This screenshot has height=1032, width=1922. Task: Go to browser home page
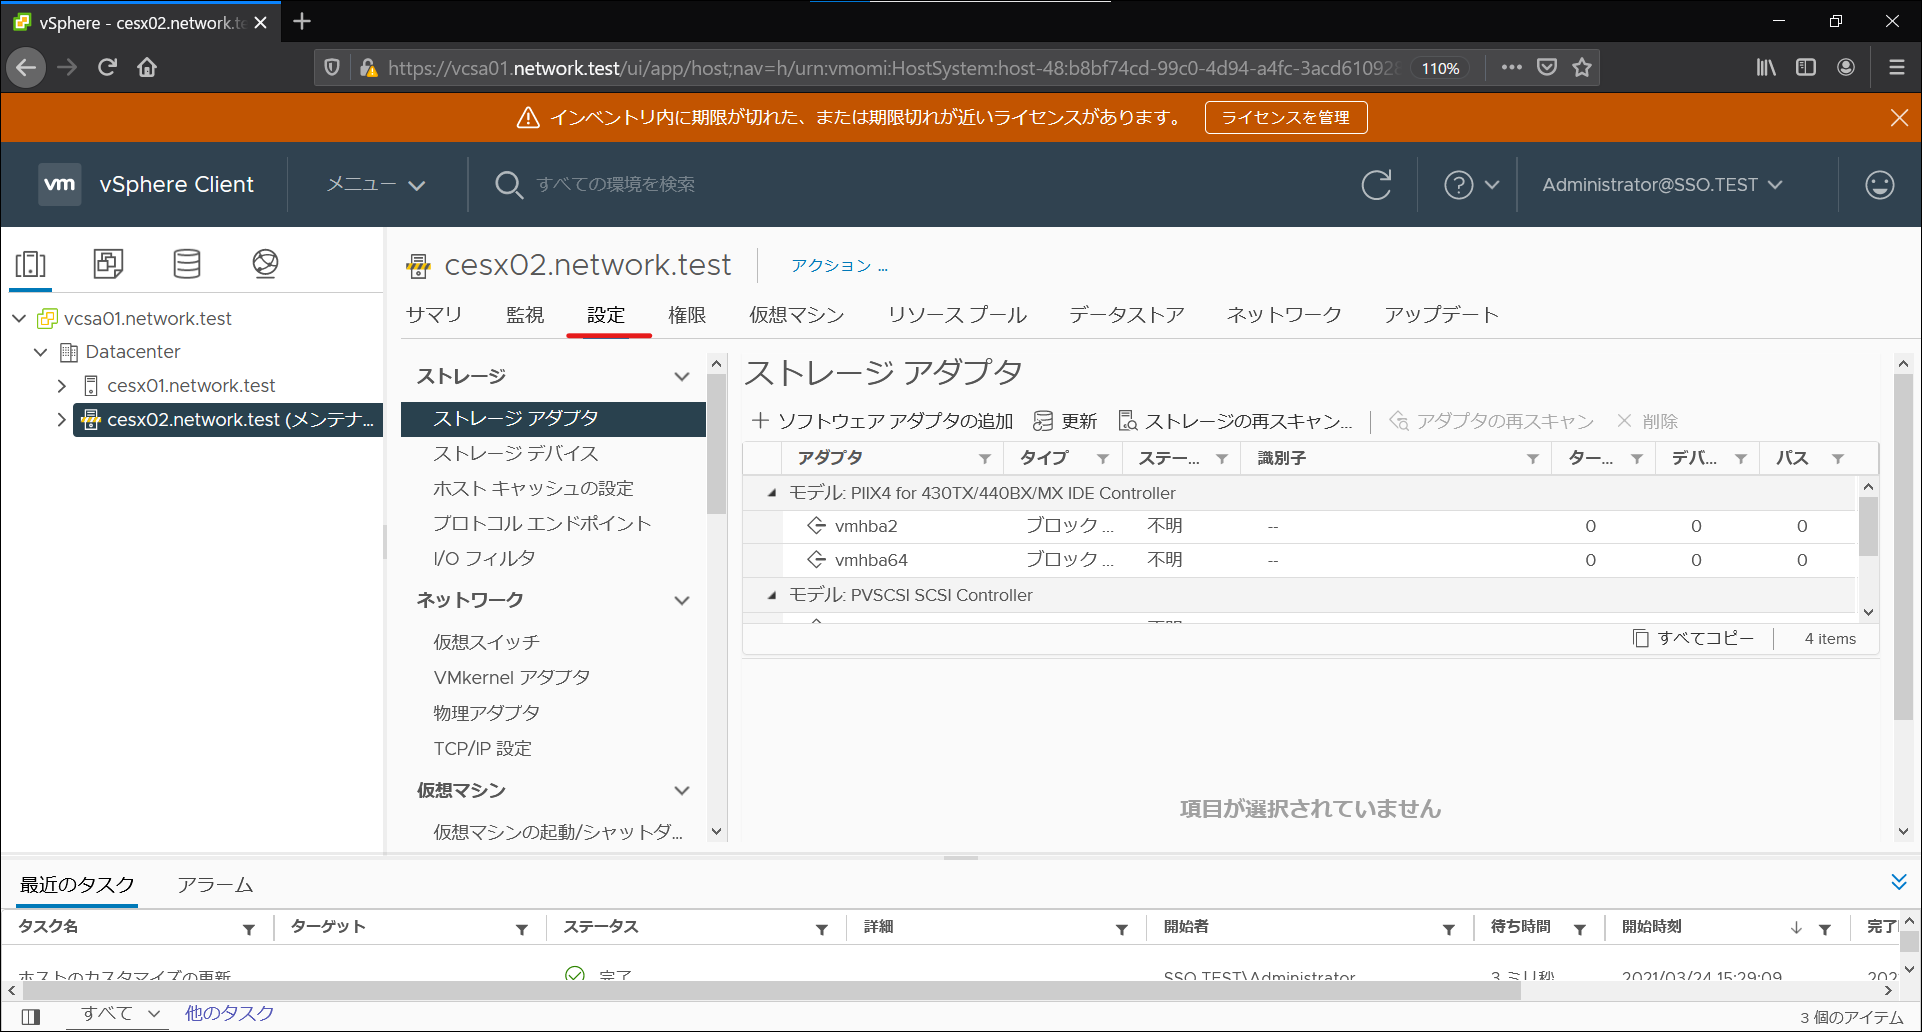(x=147, y=67)
